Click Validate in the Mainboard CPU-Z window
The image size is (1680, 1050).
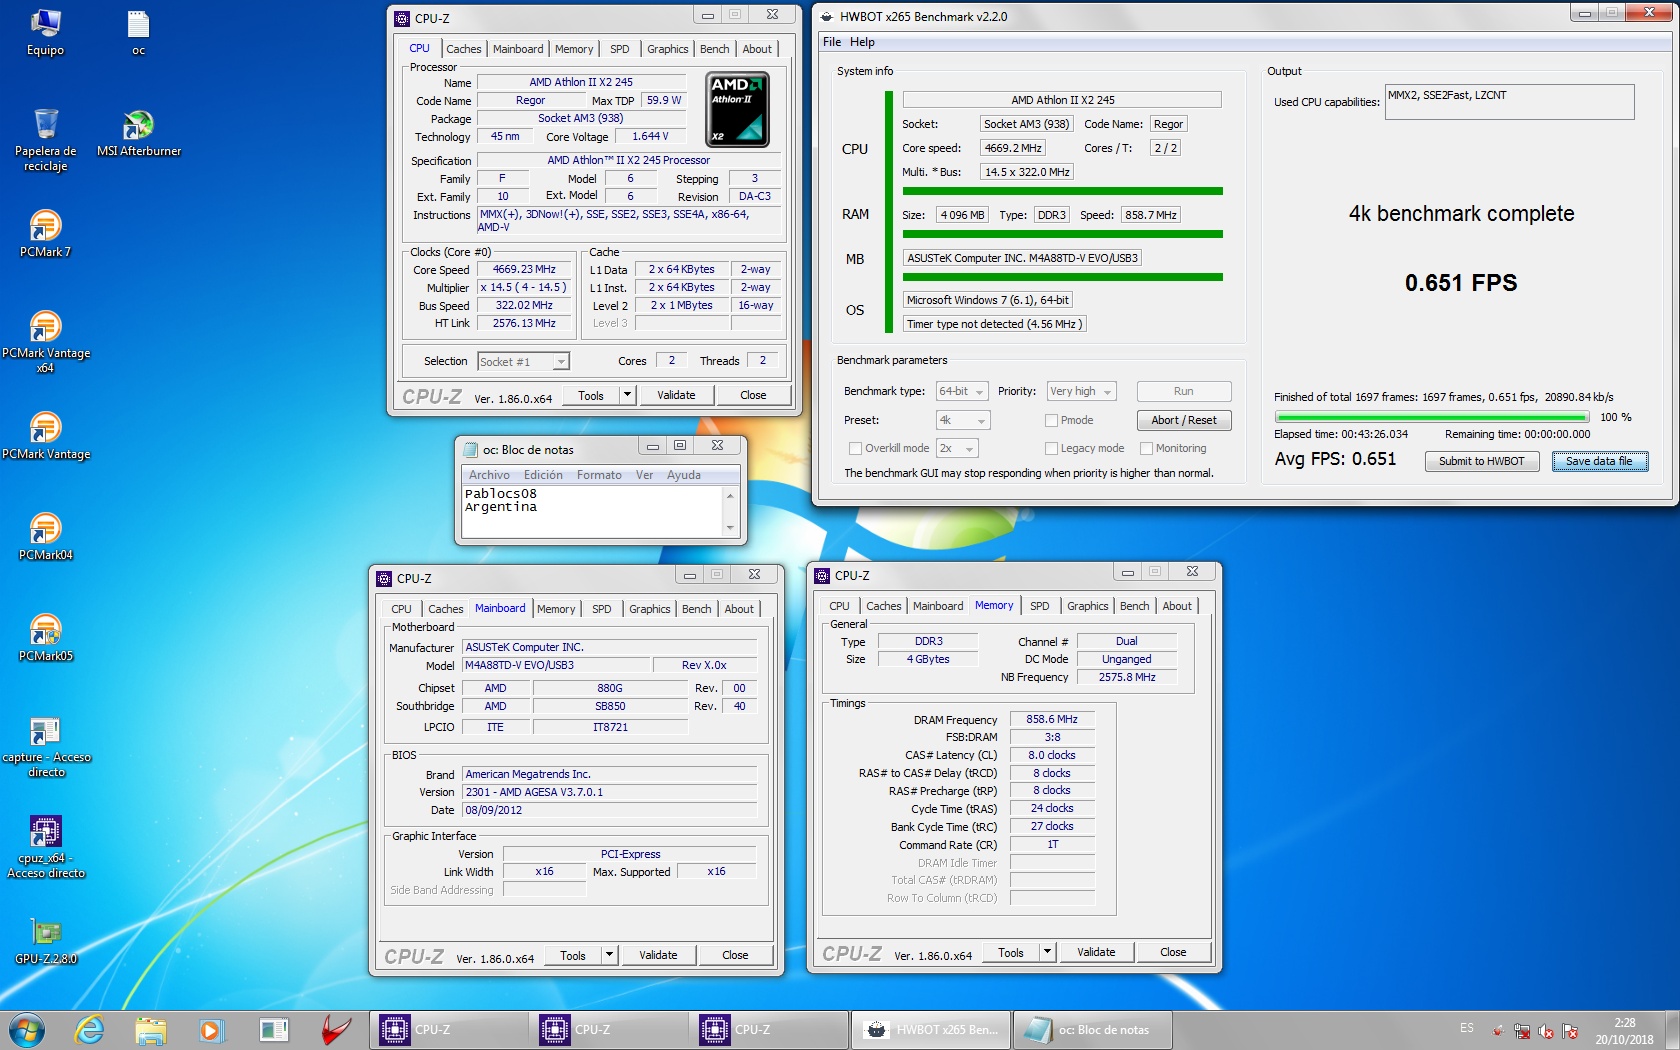[x=658, y=955]
